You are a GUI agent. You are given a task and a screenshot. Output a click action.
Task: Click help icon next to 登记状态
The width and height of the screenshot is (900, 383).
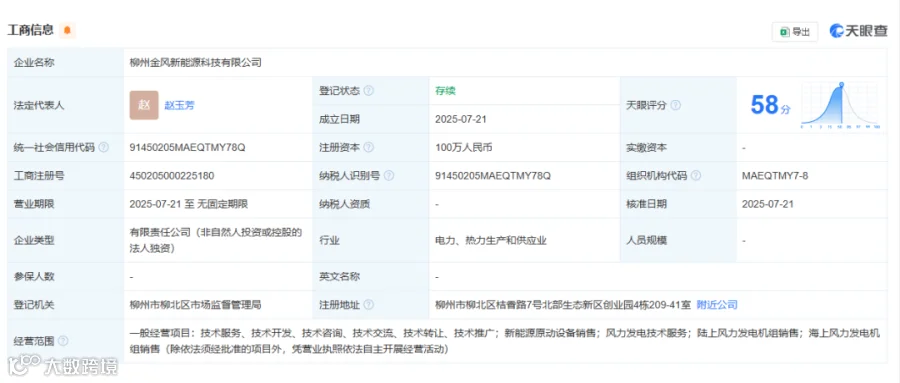click(368, 91)
